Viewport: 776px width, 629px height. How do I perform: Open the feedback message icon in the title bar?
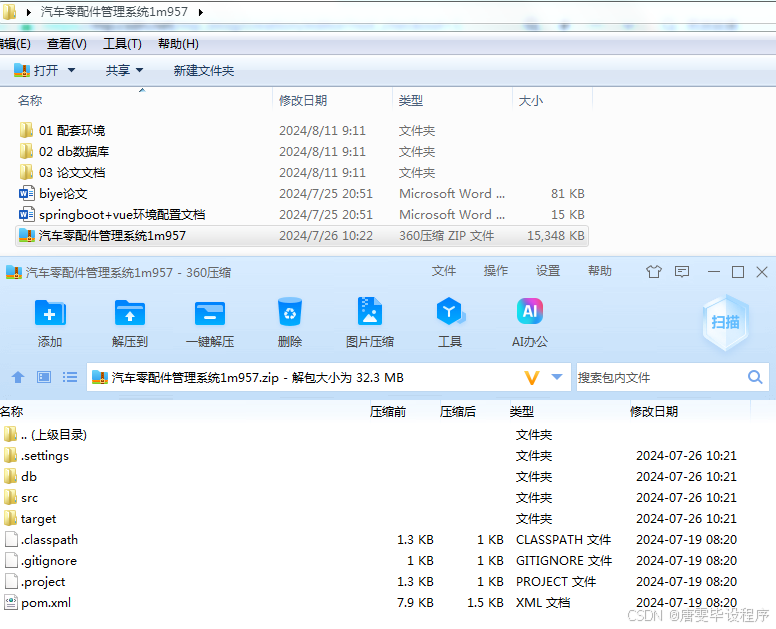[x=682, y=272]
